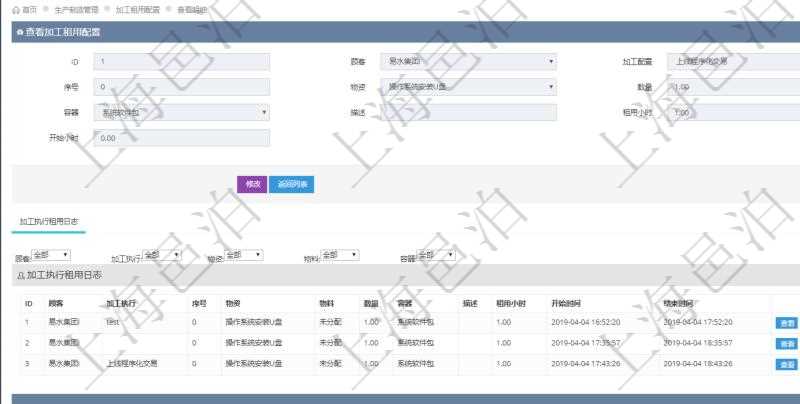Open the 物料 filter dropdown
This screenshot has width=800, height=404.
(339, 255)
